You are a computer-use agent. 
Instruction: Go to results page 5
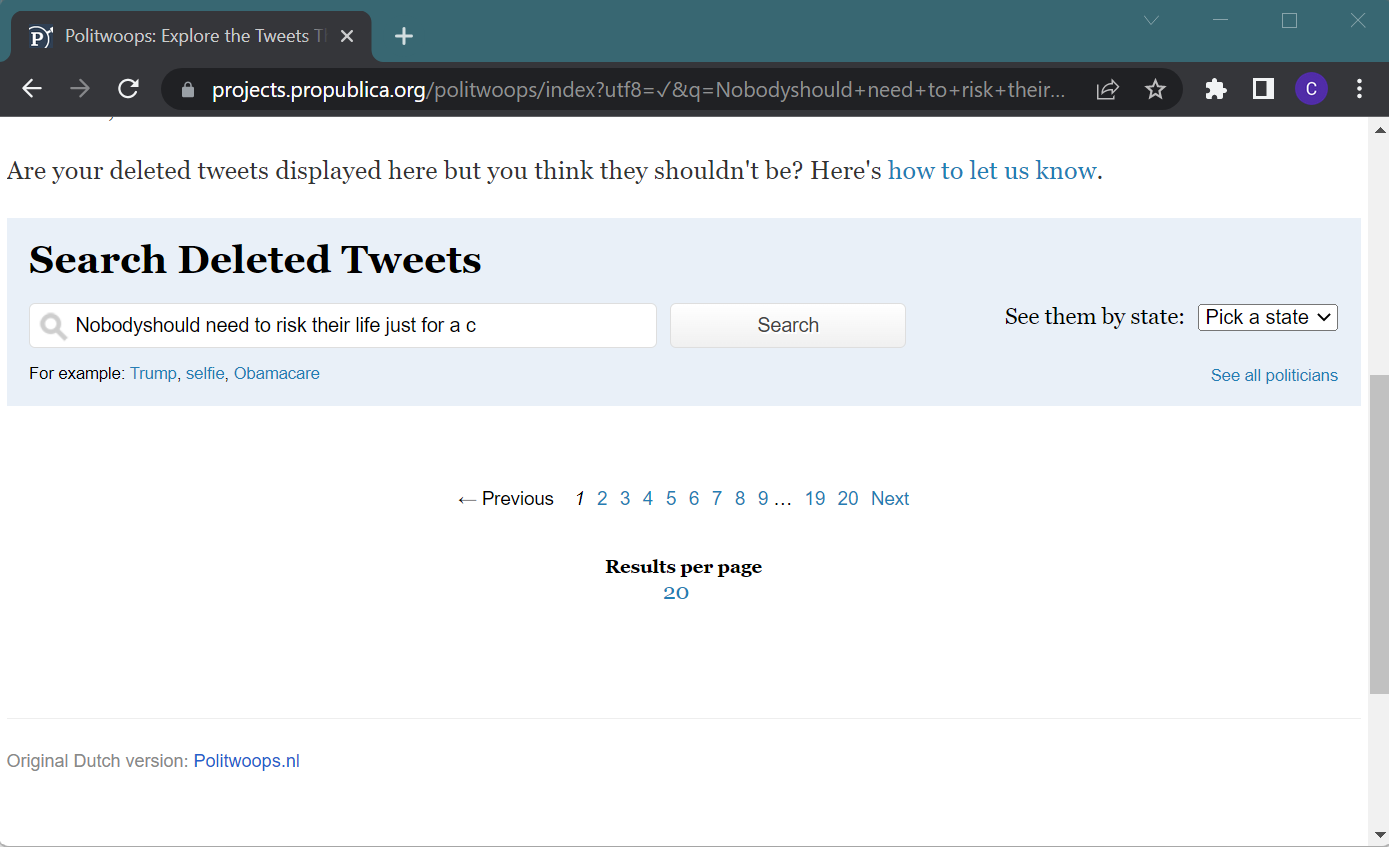671,499
